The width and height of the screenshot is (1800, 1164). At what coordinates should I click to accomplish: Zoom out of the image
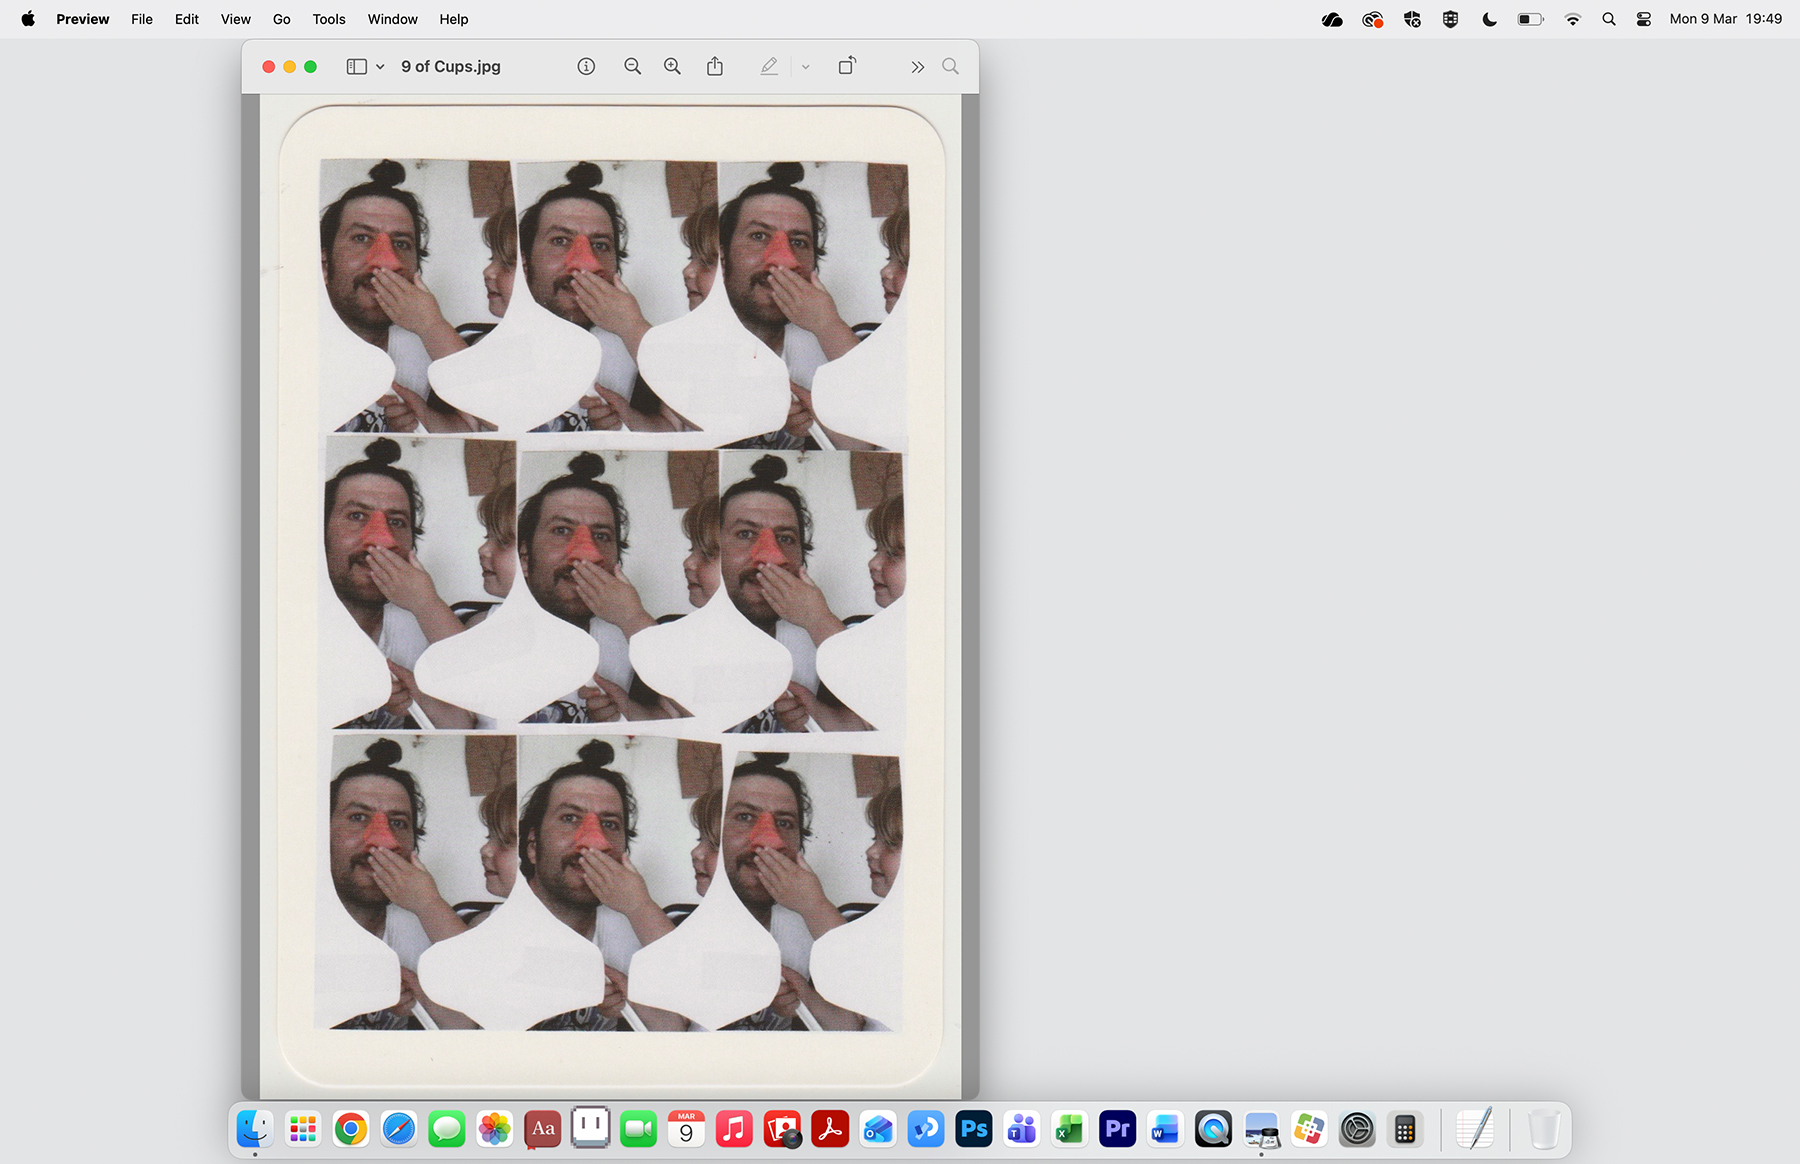click(632, 67)
